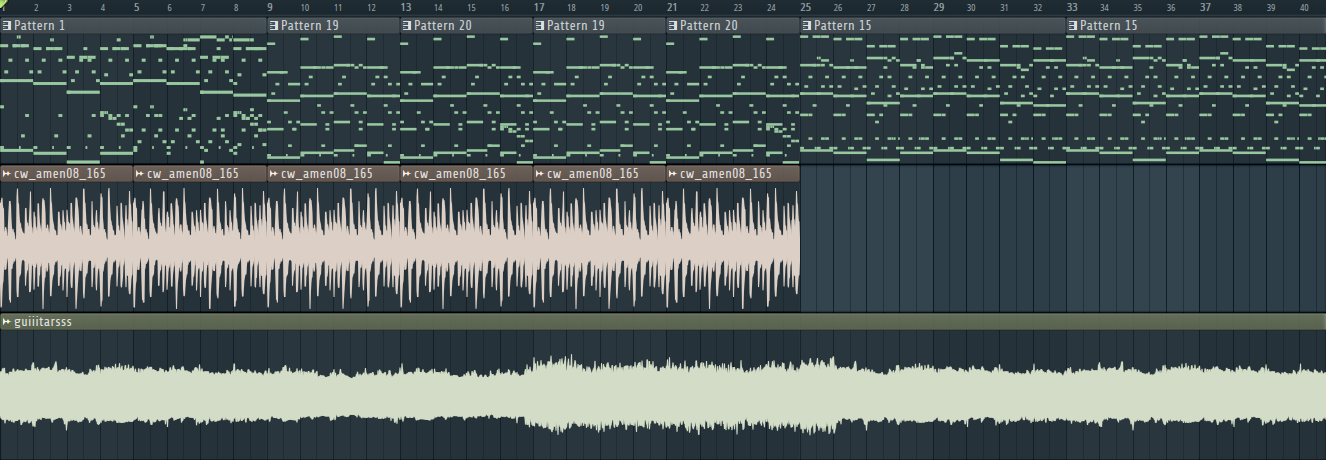1326x460 pixels.
Task: Open the clip menu icon of Pattern 1
Action: click(7, 25)
